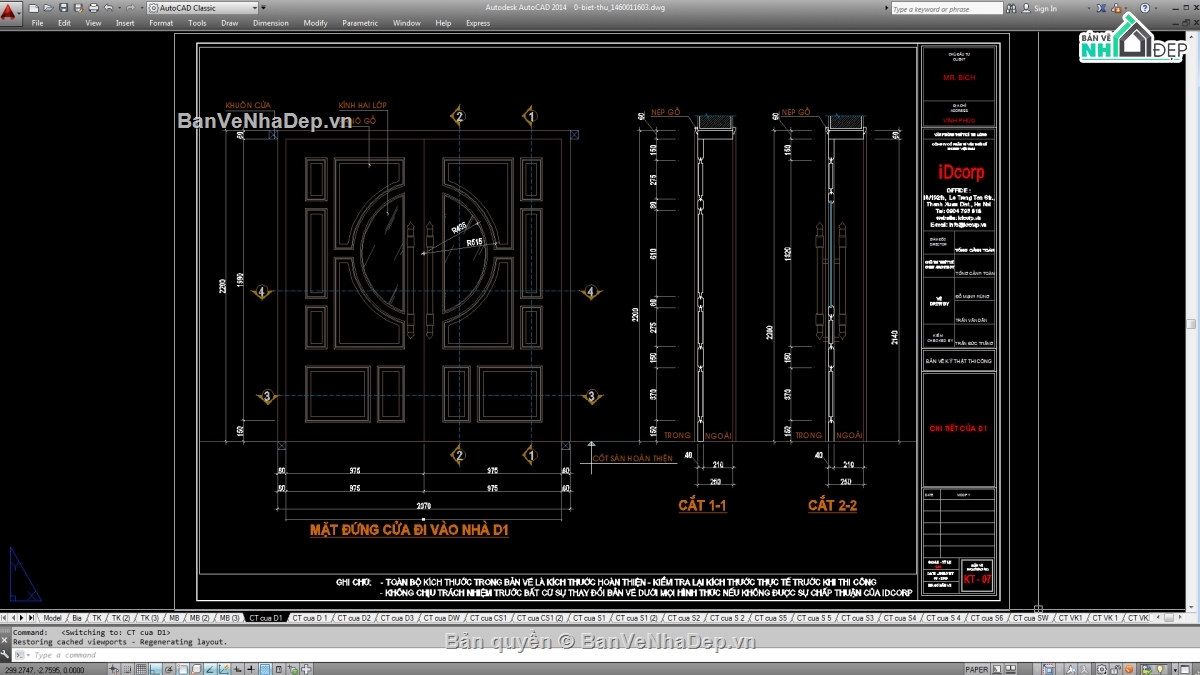Select the 'CẮT 1-1' section title text
The width and height of the screenshot is (1200, 675).
[702, 505]
